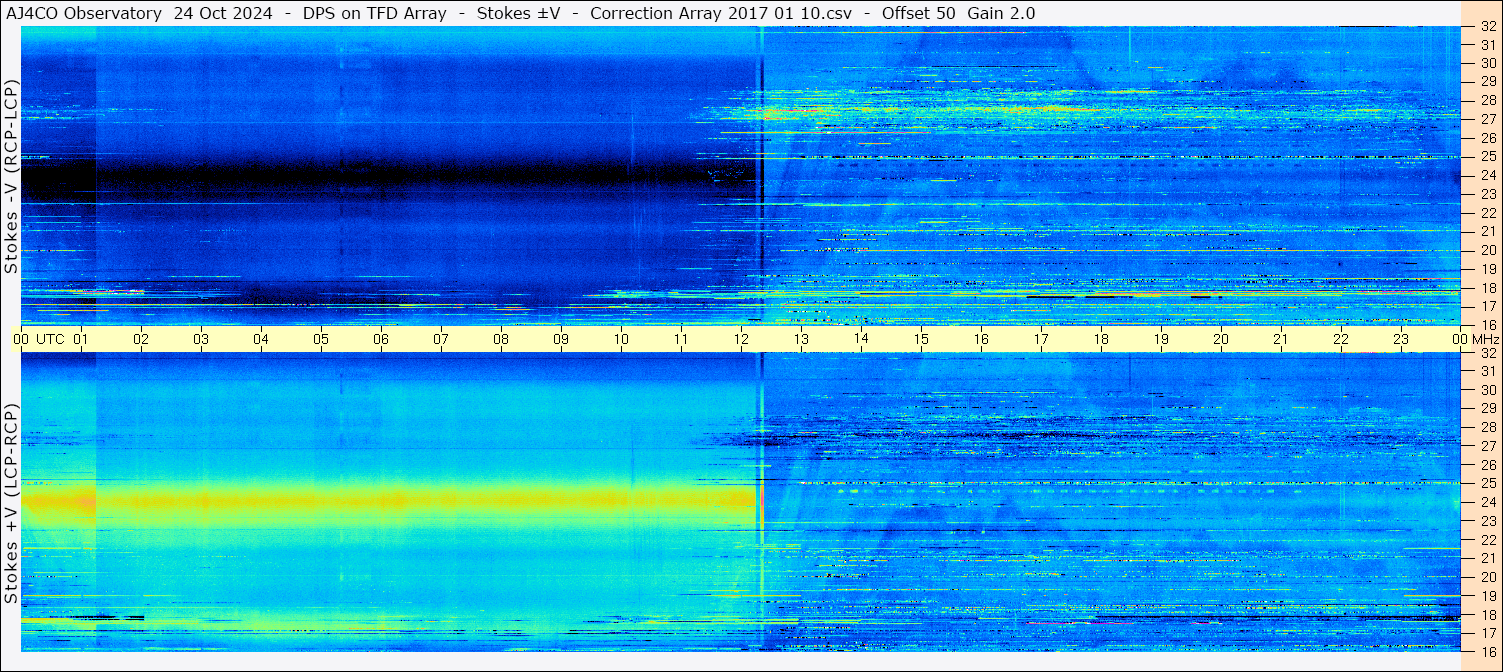This screenshot has width=1503, height=672.
Task: Click the 21 hour marker on time axis
Action: point(1281,339)
